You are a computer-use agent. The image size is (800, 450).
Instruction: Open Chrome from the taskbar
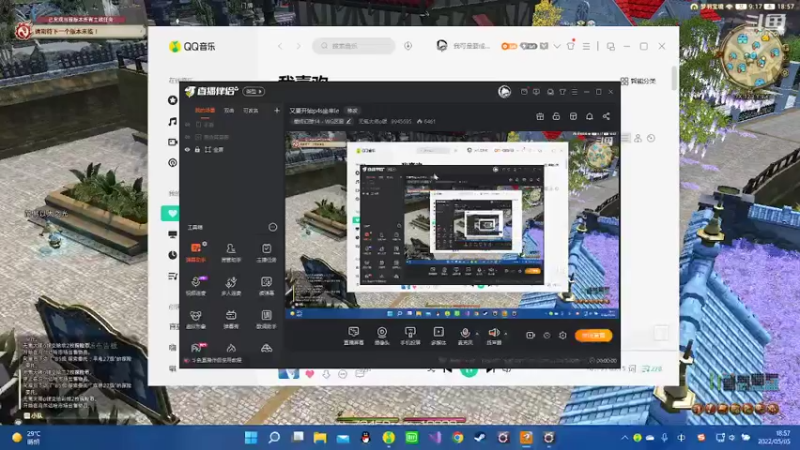458,438
